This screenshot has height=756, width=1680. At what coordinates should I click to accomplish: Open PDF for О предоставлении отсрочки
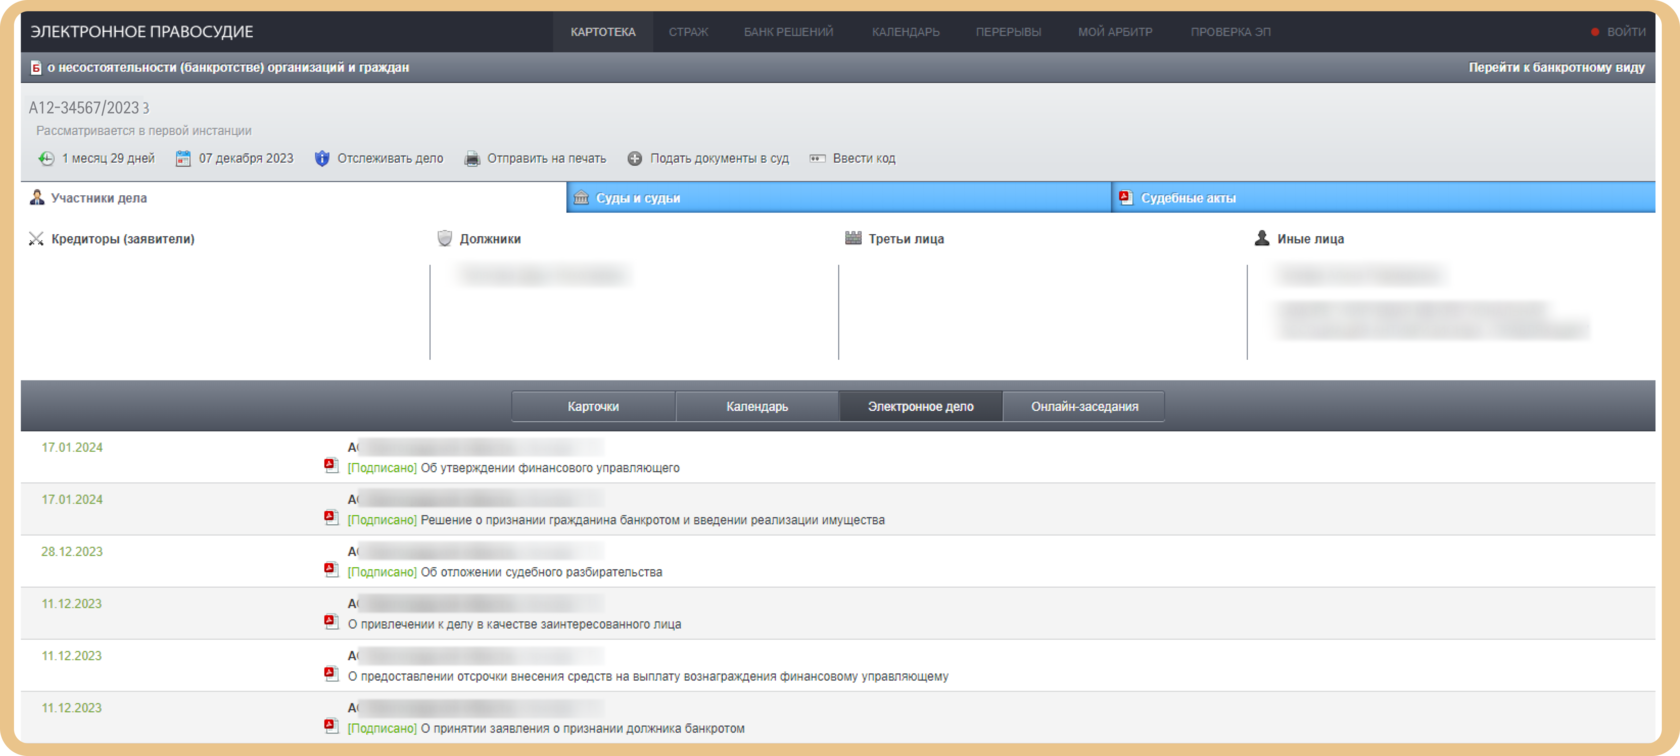pos(331,674)
